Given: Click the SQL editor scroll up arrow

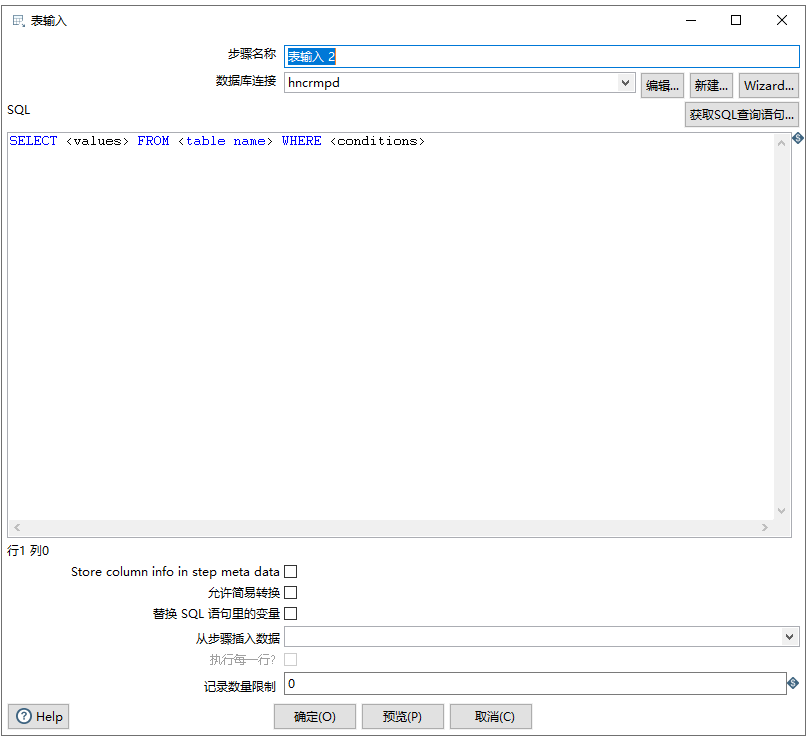Looking at the screenshot, I should click(781, 143).
